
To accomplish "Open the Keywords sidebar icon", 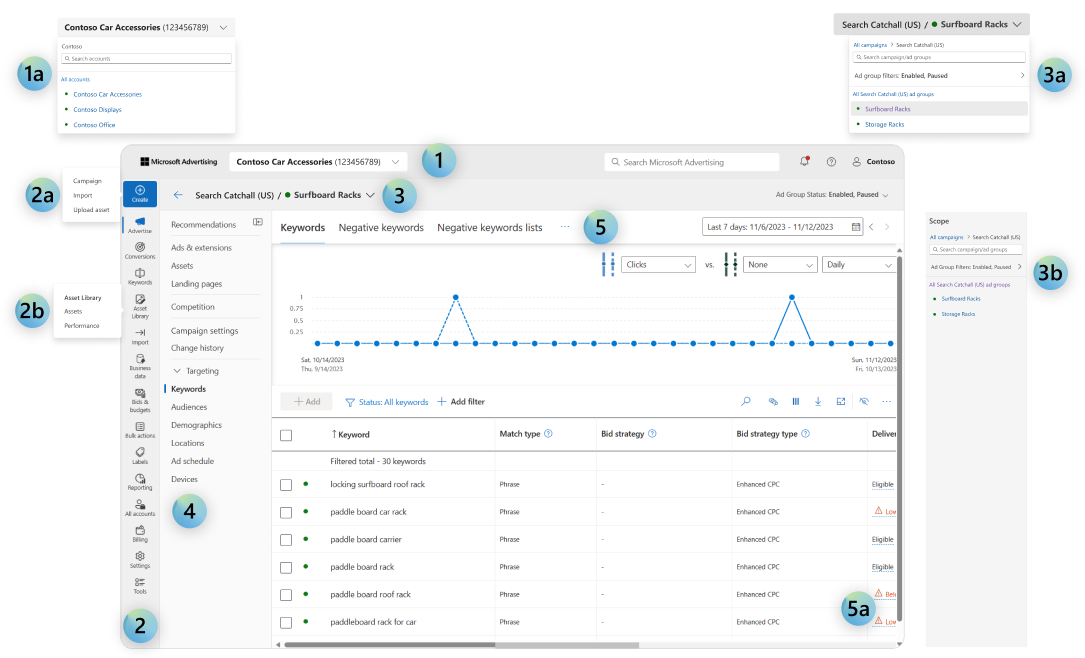I will point(140,277).
